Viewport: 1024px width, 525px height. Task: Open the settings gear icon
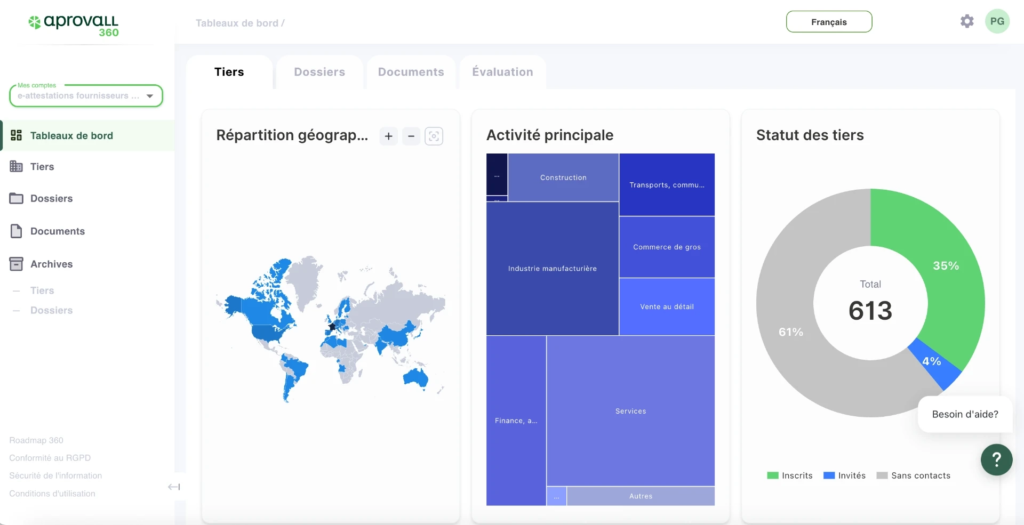(x=967, y=22)
